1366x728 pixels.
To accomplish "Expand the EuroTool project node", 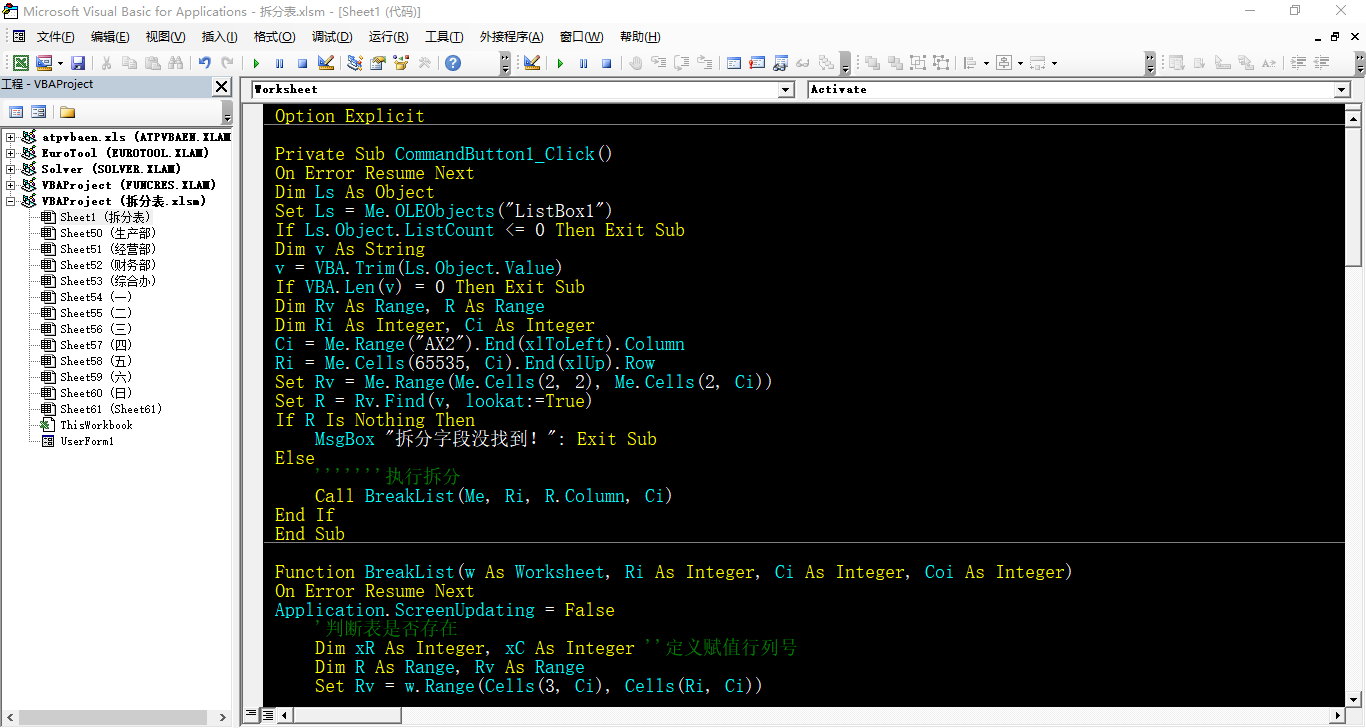I will [x=10, y=153].
